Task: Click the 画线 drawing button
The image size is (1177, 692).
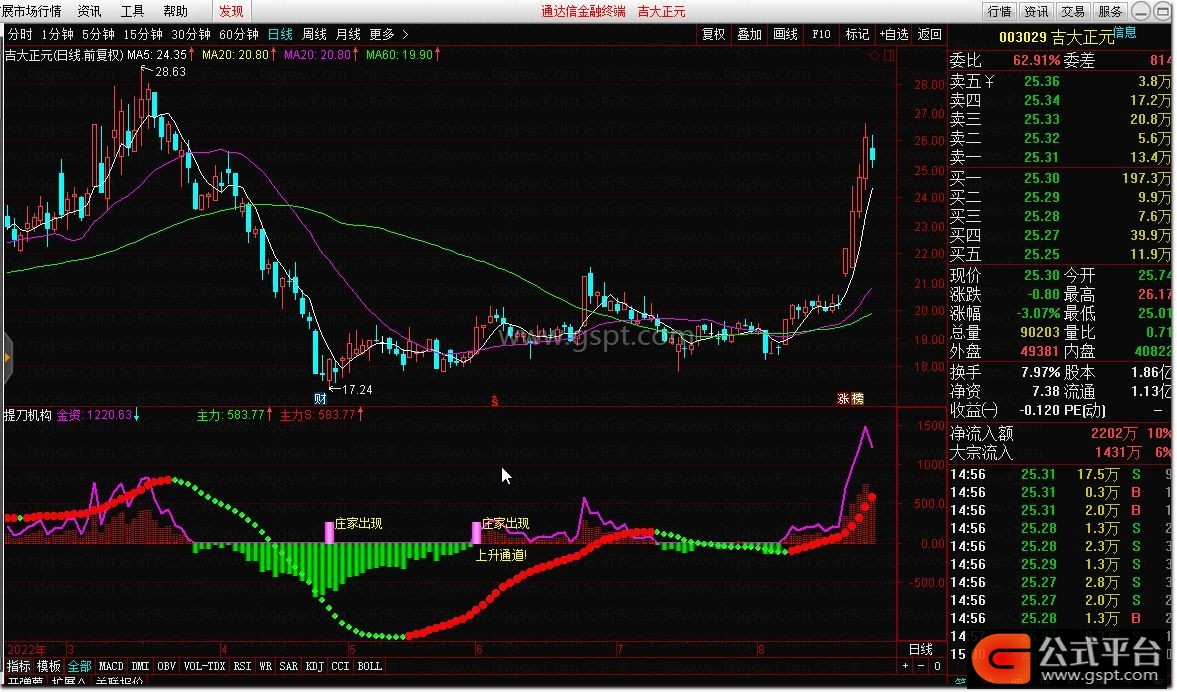Action: pos(786,35)
